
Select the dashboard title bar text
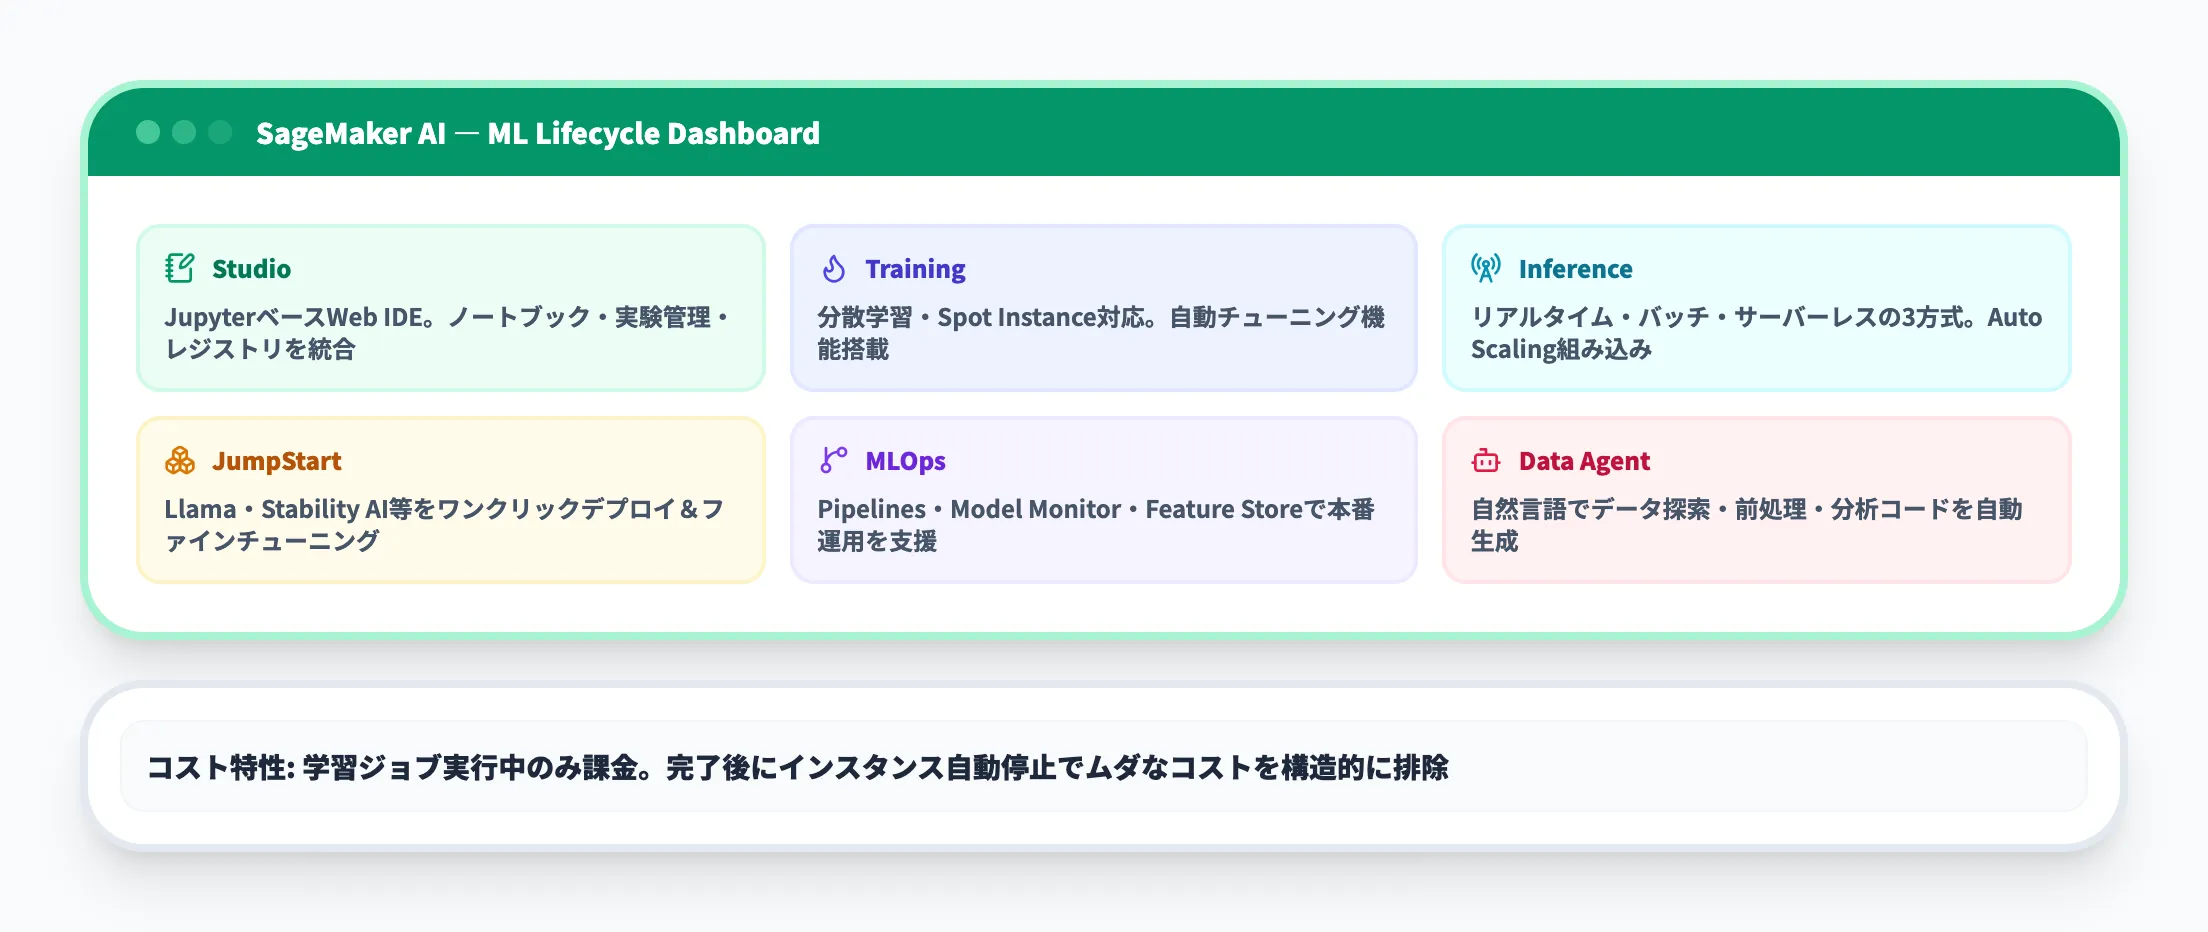538,132
